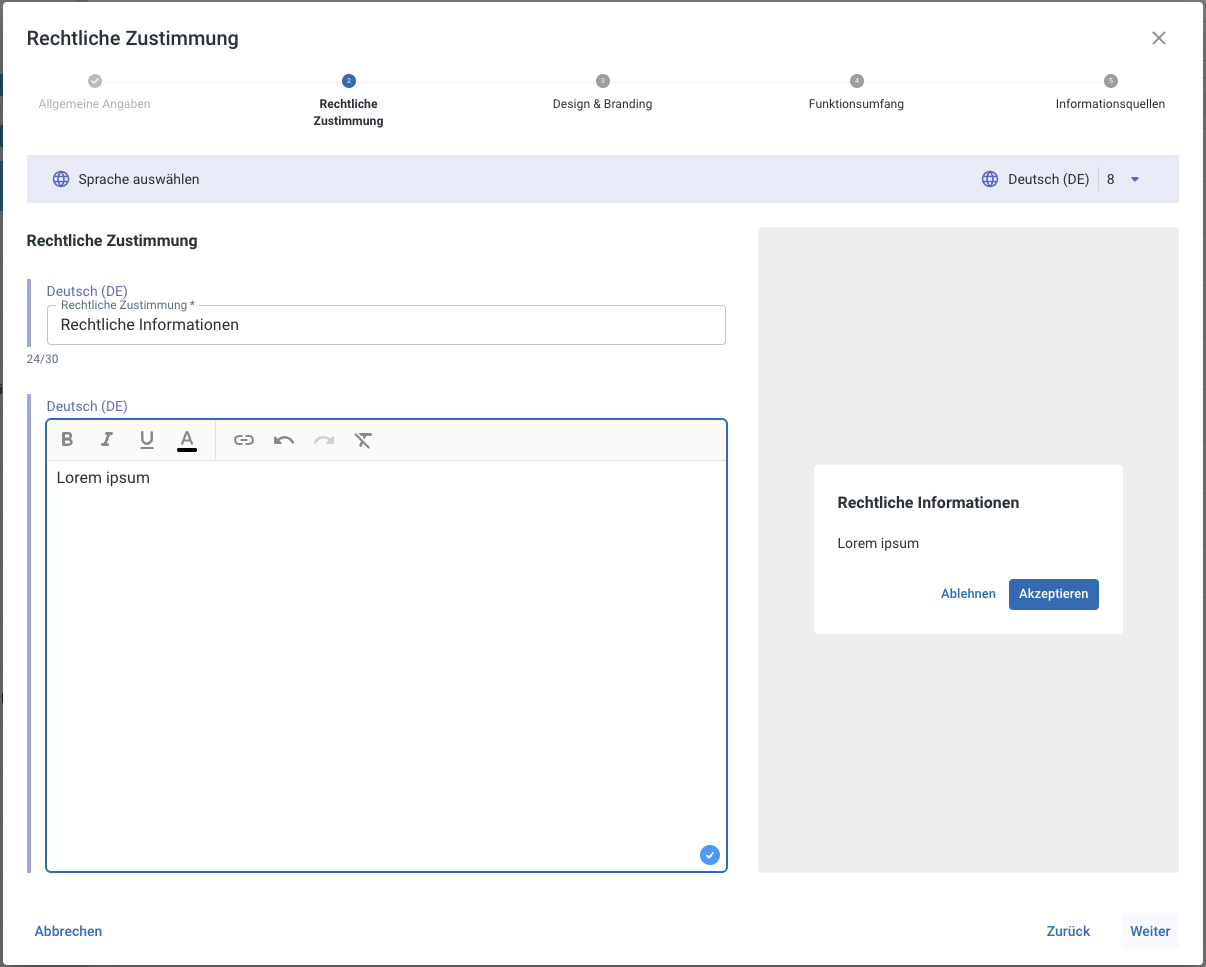The image size is (1206, 967).
Task: Click the preview heading Rechtliche Informationen
Action: point(928,503)
